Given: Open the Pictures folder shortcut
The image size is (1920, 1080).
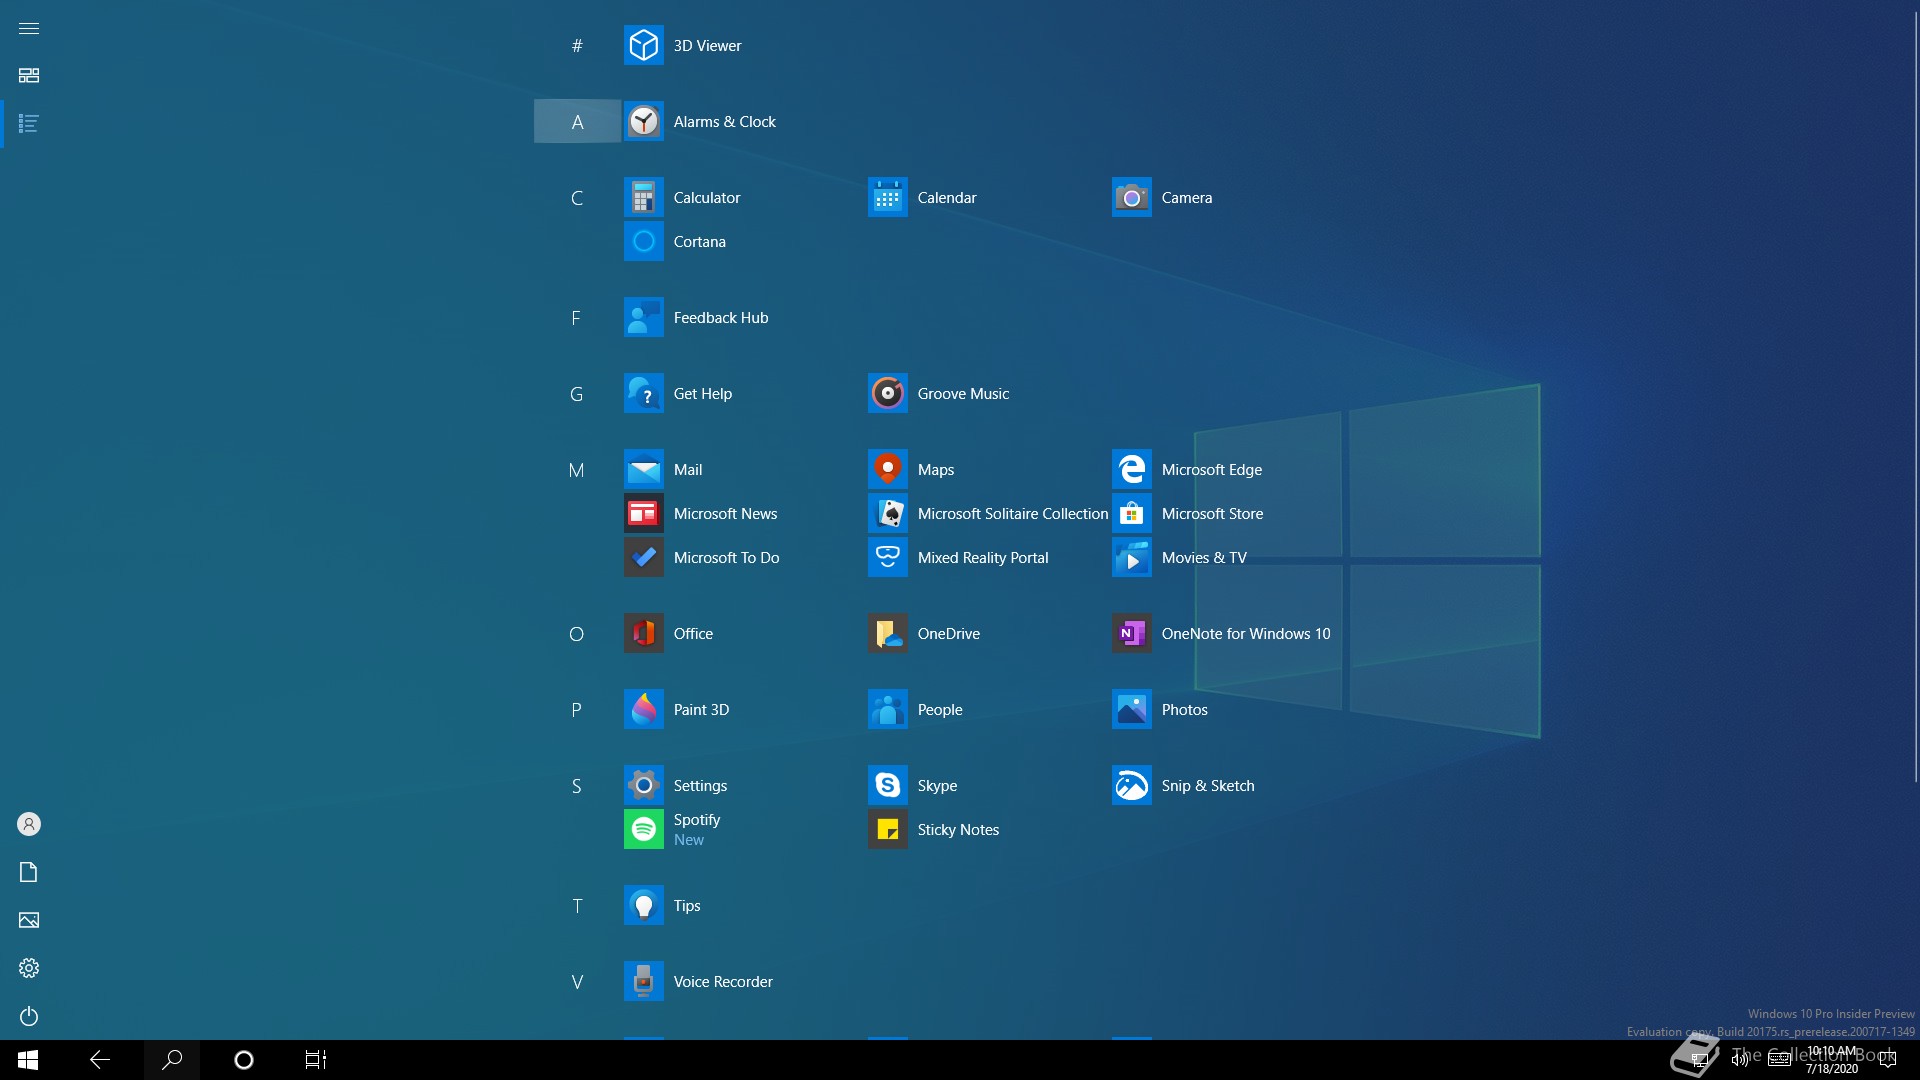Looking at the screenshot, I should pos(29,920).
